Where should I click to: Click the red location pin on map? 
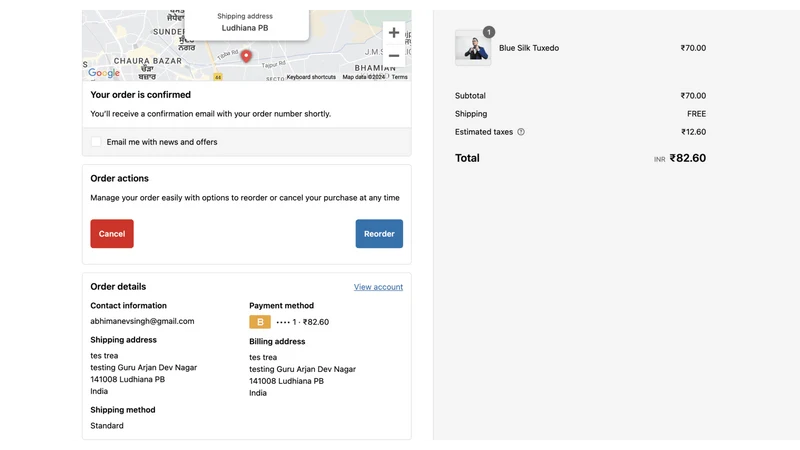click(x=246, y=56)
